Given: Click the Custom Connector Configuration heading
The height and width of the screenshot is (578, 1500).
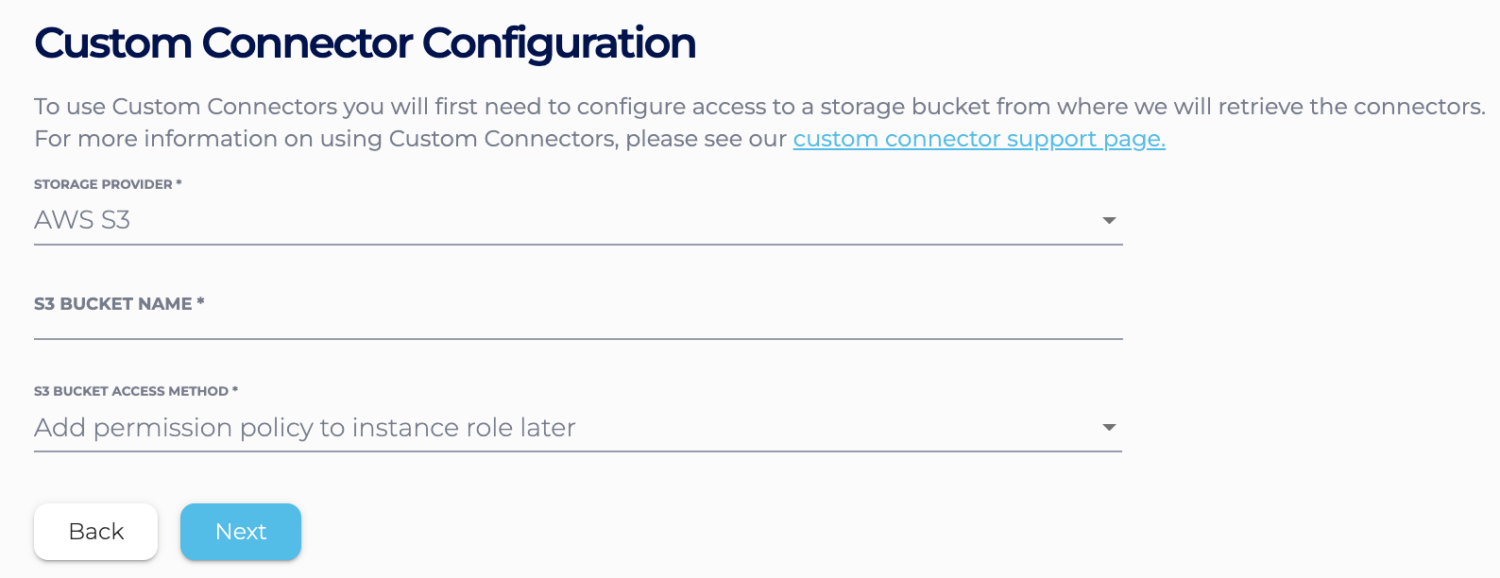Looking at the screenshot, I should tap(364, 42).
